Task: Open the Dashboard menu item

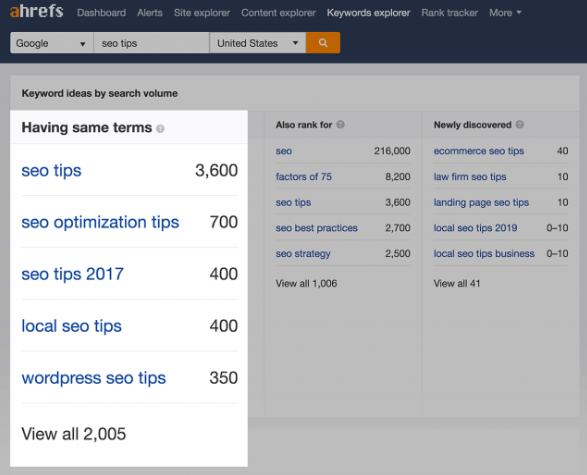Action: tap(101, 13)
